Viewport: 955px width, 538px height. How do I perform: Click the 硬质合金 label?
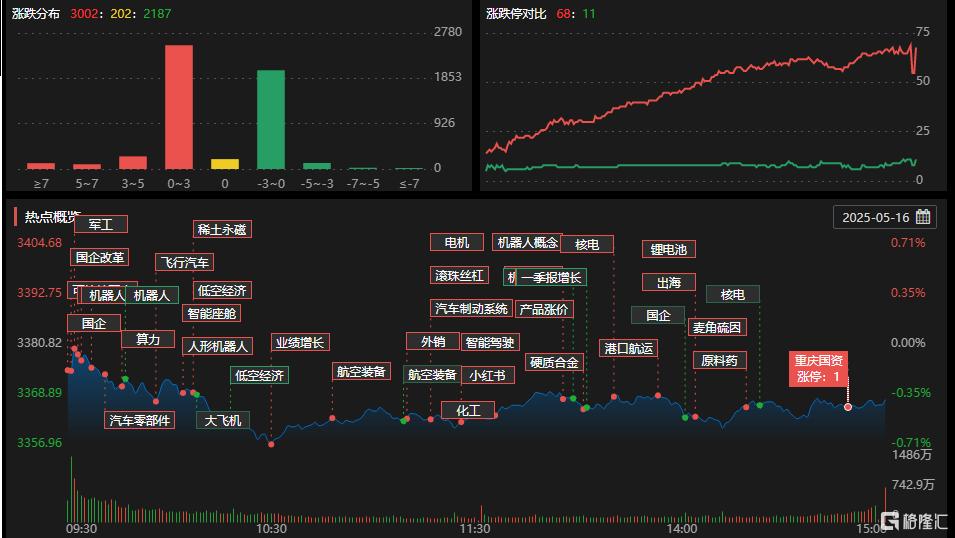[x=554, y=363]
